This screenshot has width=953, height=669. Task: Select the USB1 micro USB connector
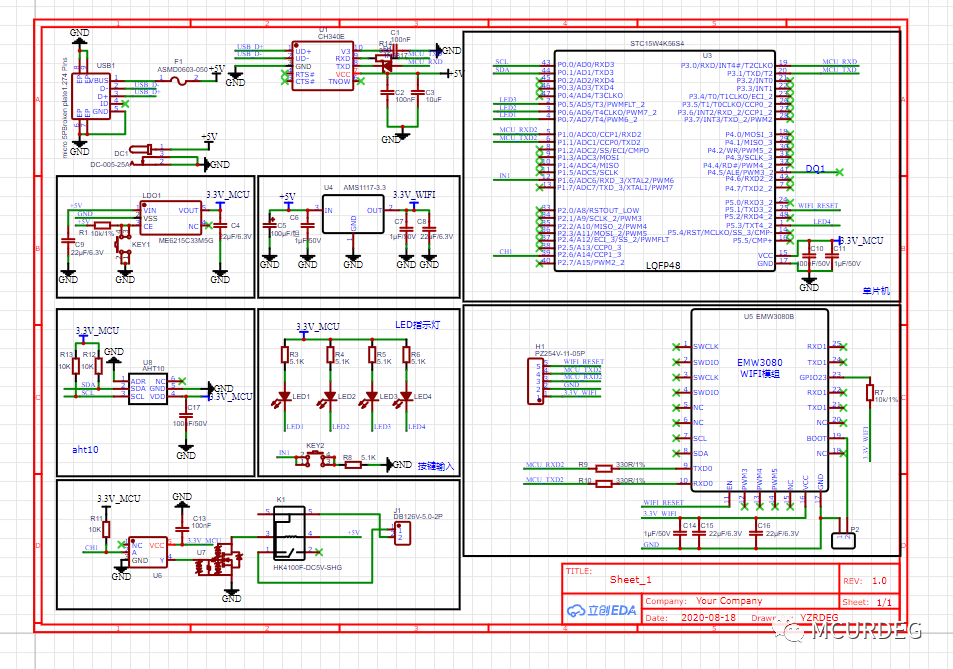click(91, 96)
